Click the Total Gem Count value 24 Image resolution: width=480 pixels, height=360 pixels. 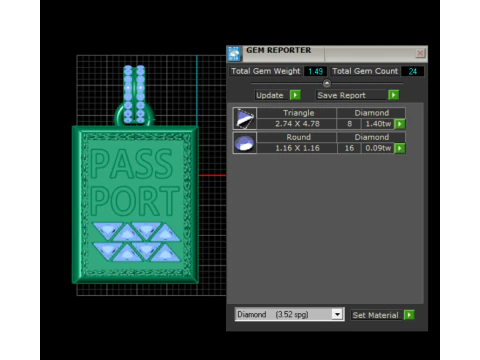[x=413, y=71]
